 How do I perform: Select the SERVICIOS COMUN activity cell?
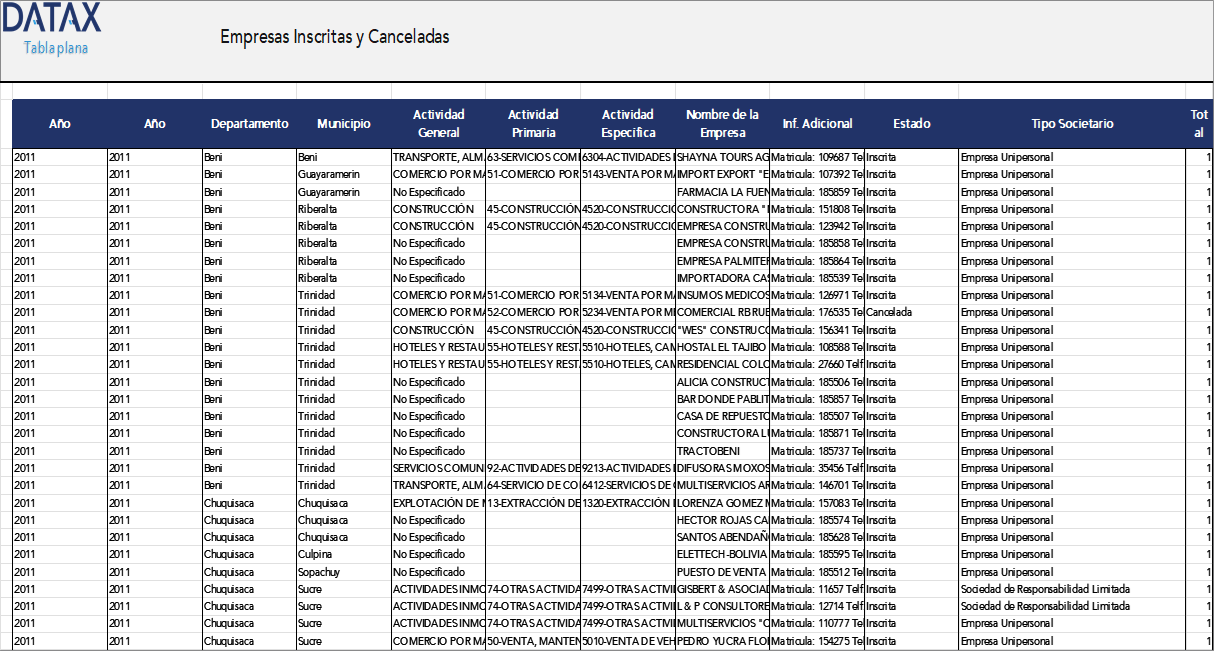(x=438, y=468)
